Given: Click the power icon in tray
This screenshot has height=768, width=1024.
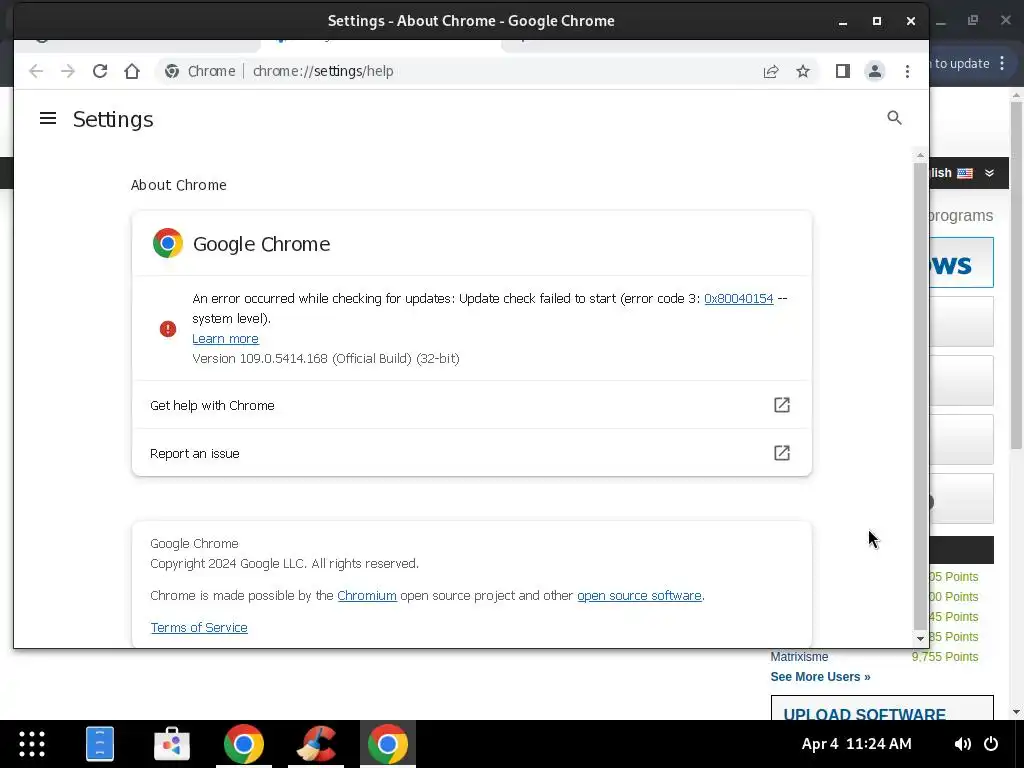Looking at the screenshot, I should point(991,744).
